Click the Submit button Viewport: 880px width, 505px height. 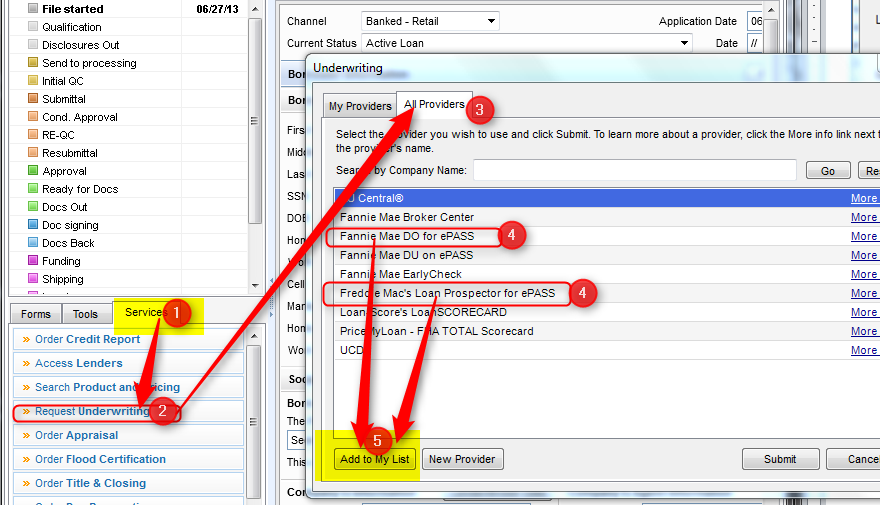click(x=780, y=459)
